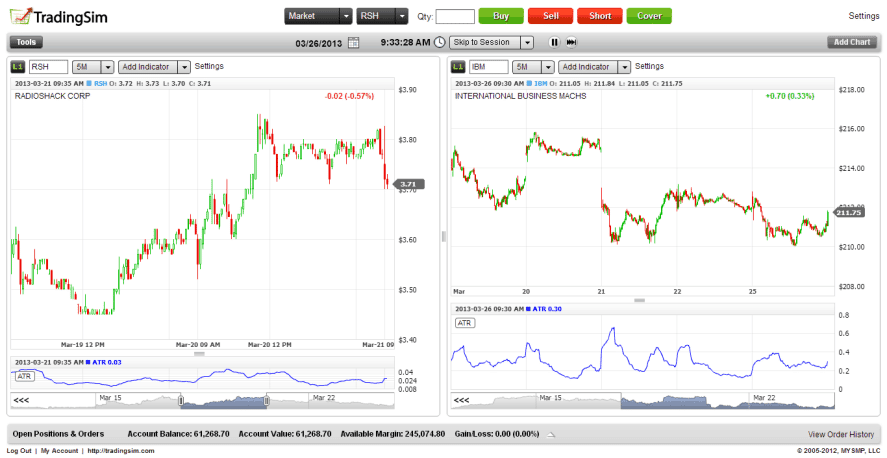Screen dimensions: 887x458
Task: Open the Tools menu
Action: [27, 43]
